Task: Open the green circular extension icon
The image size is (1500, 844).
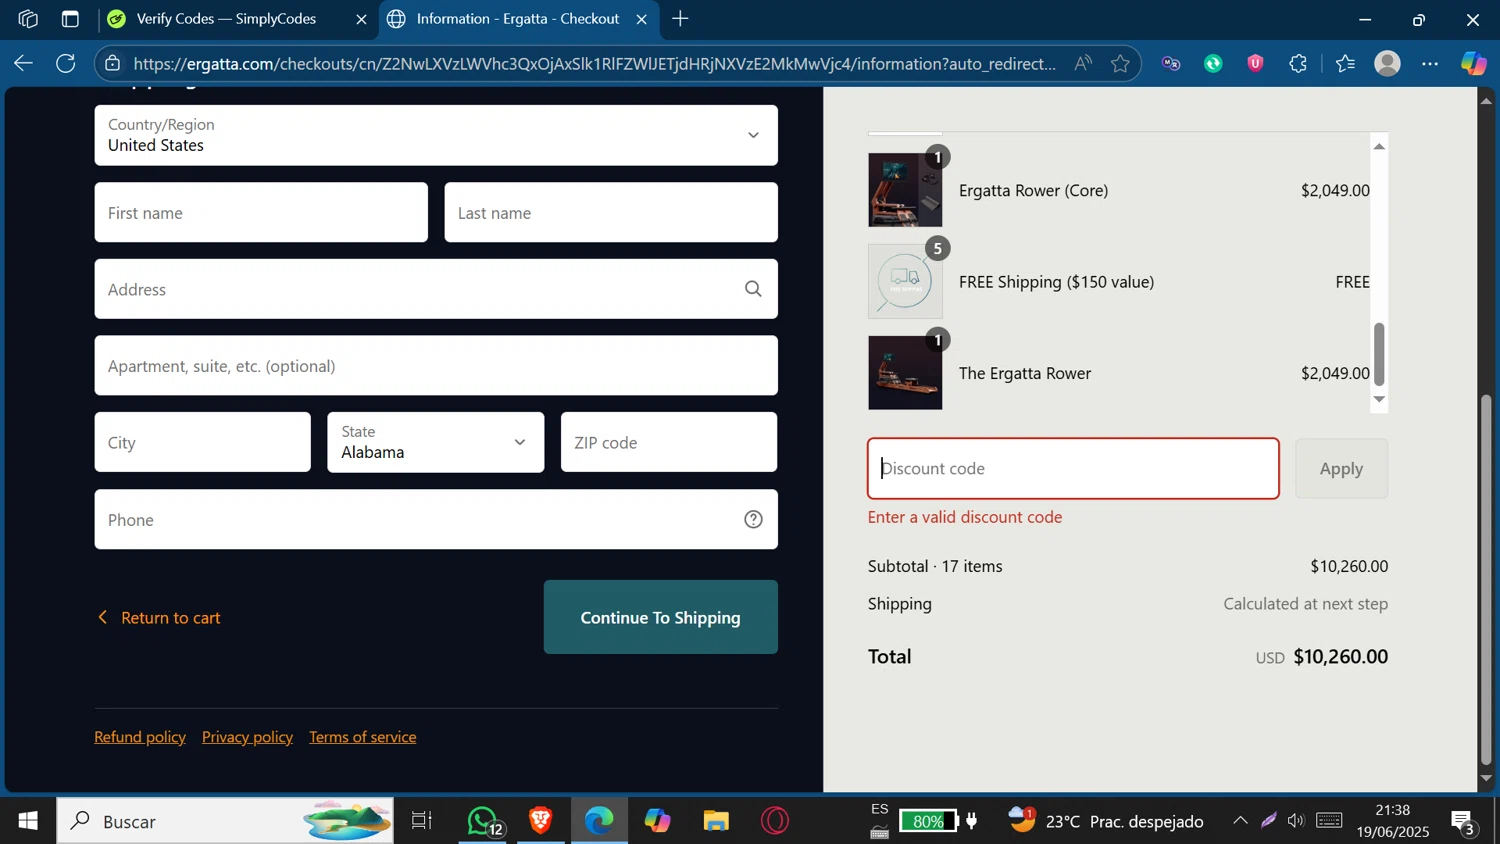Action: (1213, 64)
